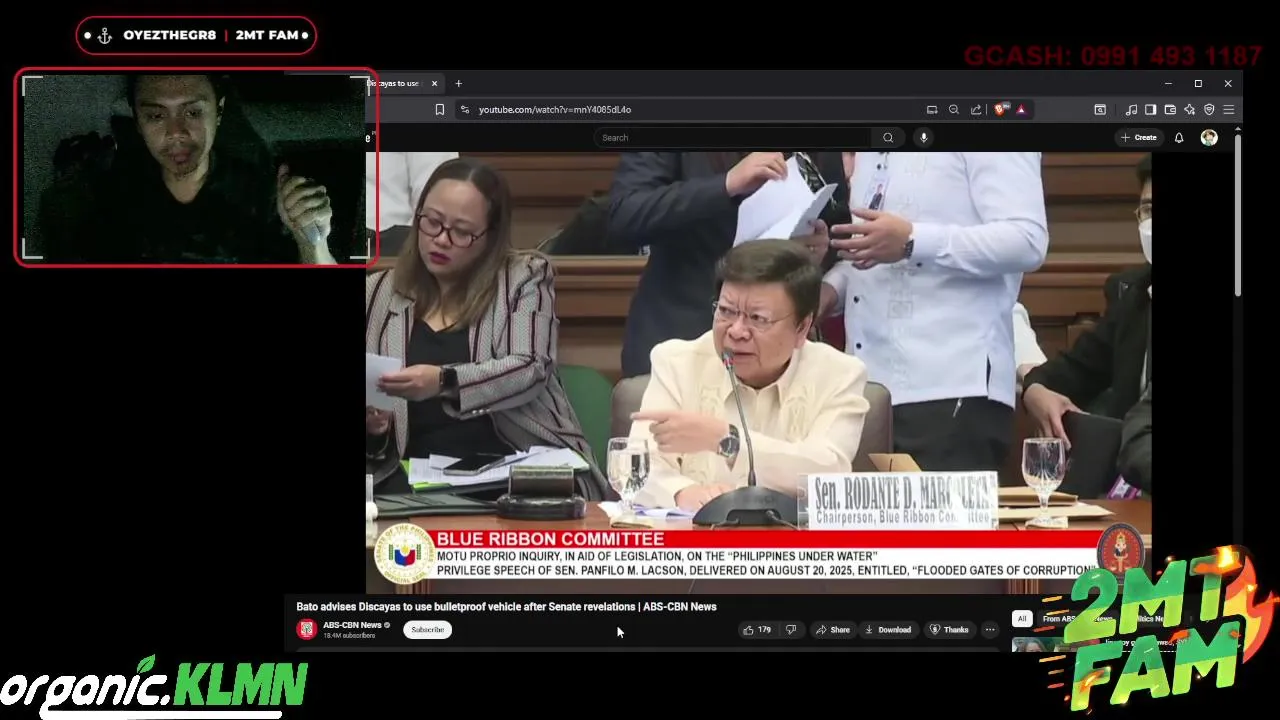Image resolution: width=1280 pixels, height=720 pixels.
Task: Open the Leo AI sparkle icon
Action: (1189, 110)
